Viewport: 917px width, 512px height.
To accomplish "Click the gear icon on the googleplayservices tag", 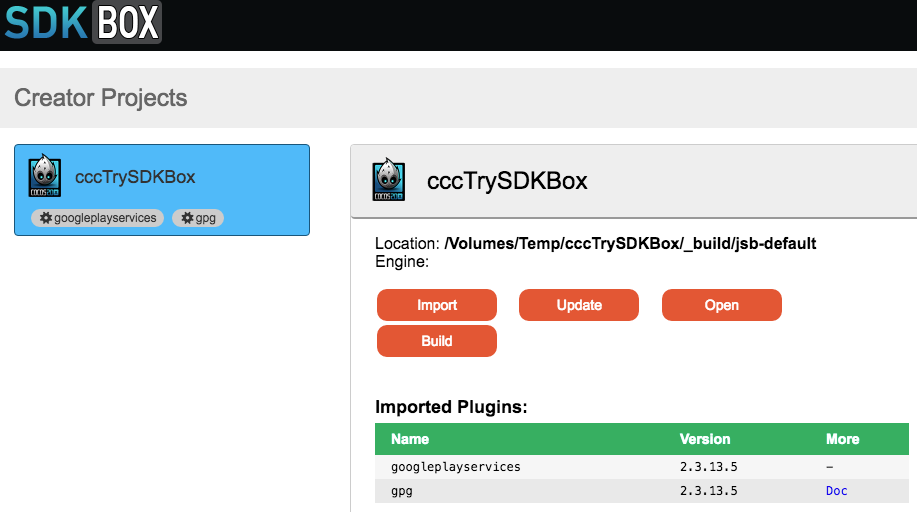I will coord(45,218).
